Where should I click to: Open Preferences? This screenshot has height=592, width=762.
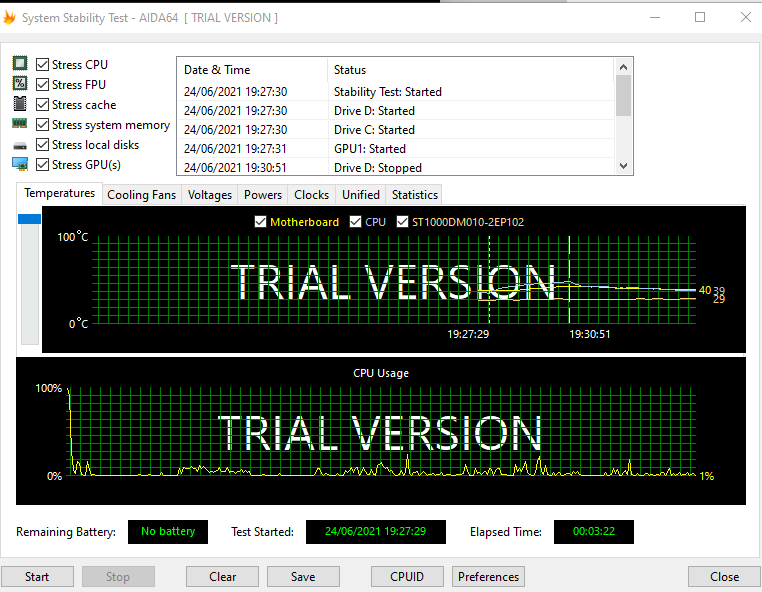click(x=488, y=576)
